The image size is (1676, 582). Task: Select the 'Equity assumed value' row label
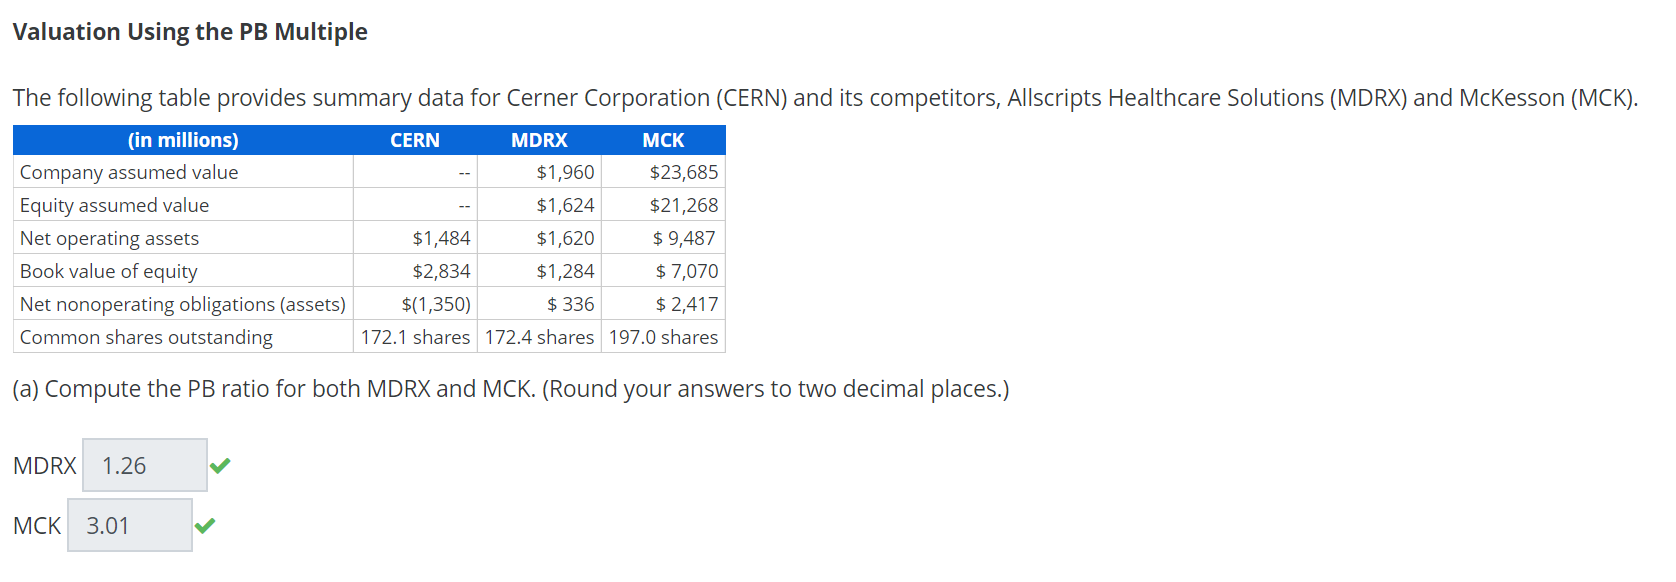tap(114, 205)
